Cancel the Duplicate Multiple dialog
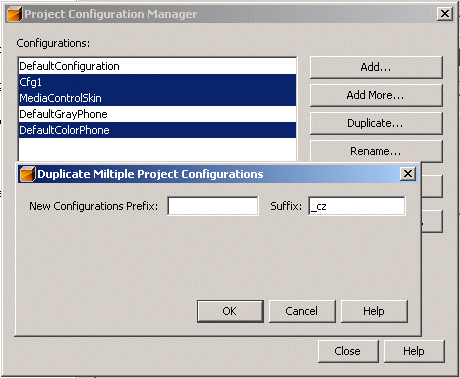Viewport: 460px width, 378px height. point(302,311)
